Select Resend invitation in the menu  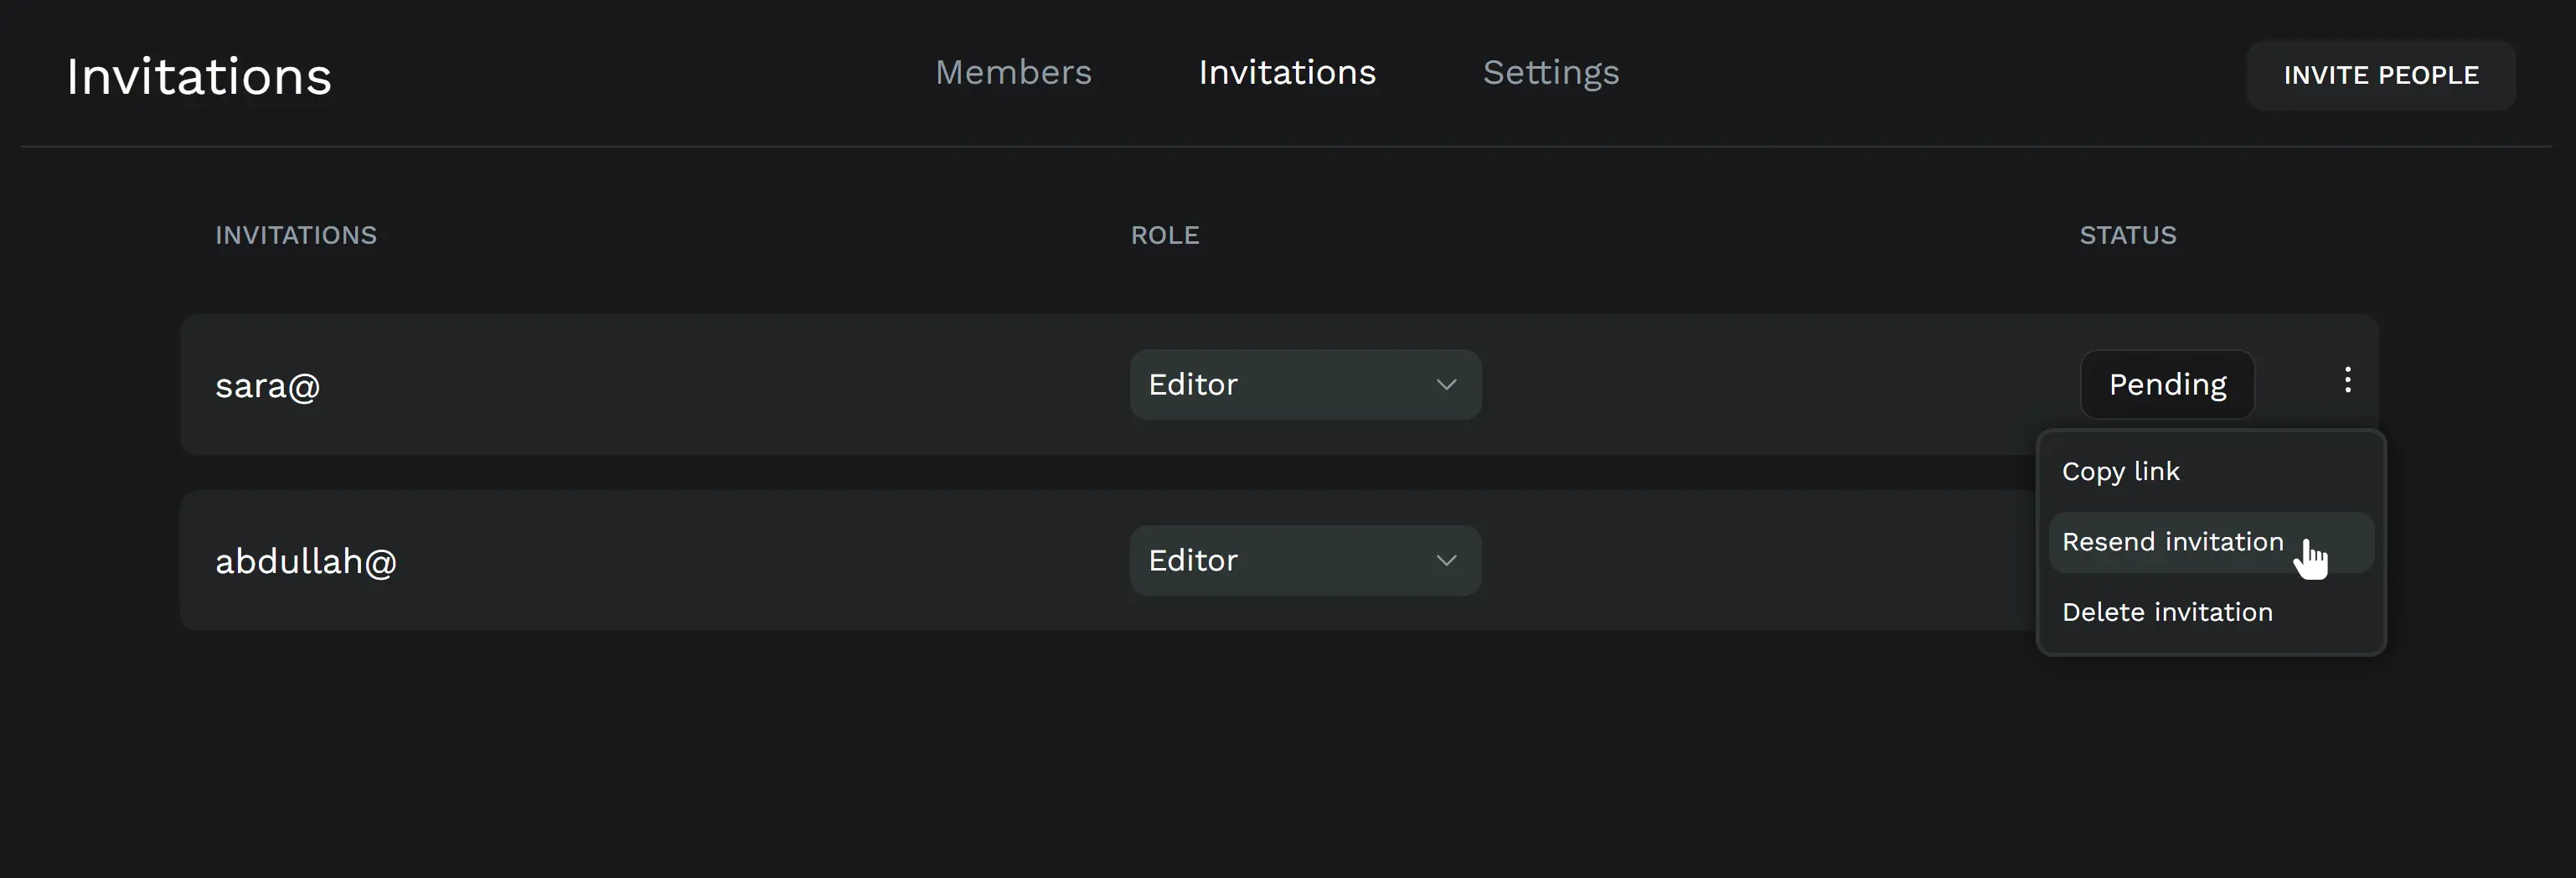click(x=2172, y=542)
